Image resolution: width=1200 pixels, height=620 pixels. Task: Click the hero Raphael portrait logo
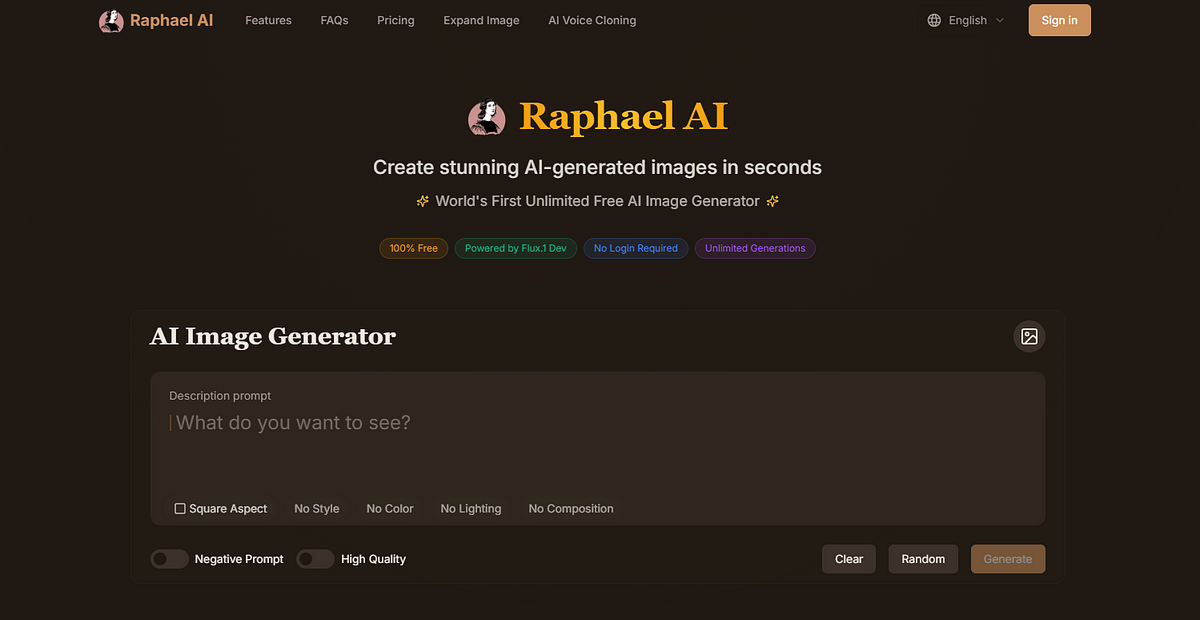(x=487, y=118)
